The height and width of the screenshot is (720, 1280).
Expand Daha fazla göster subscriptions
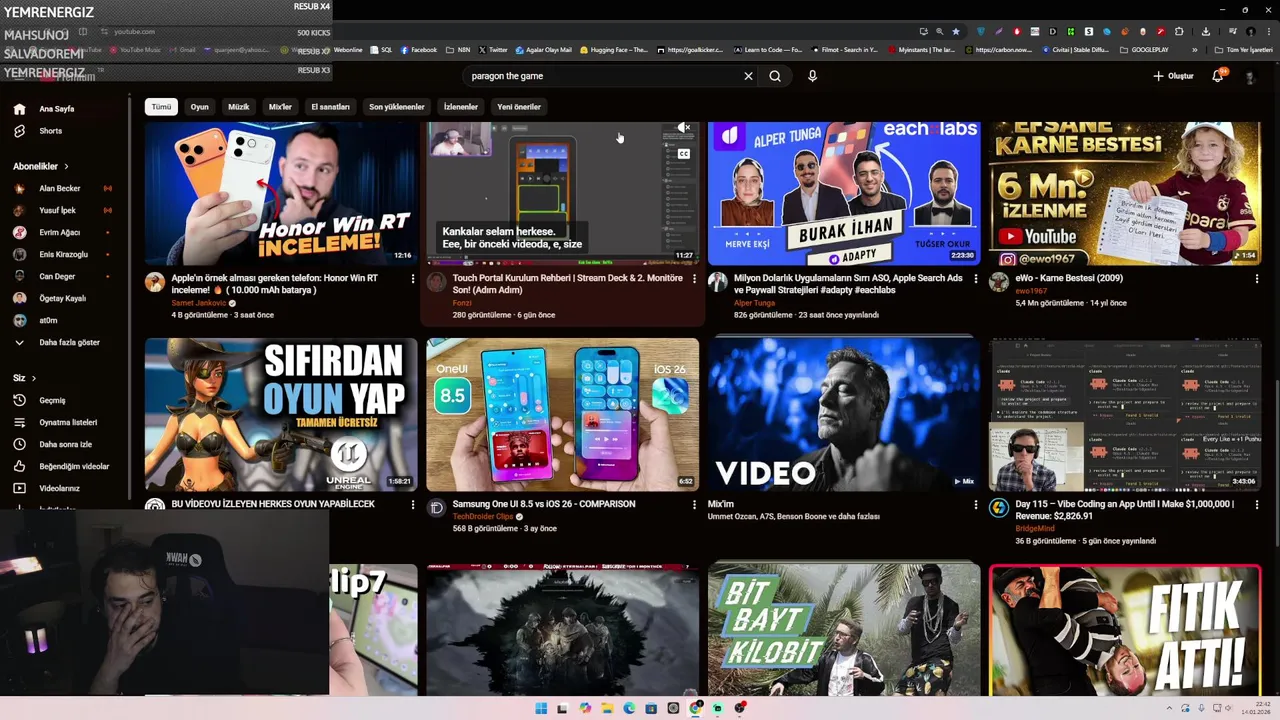[x=66, y=342]
